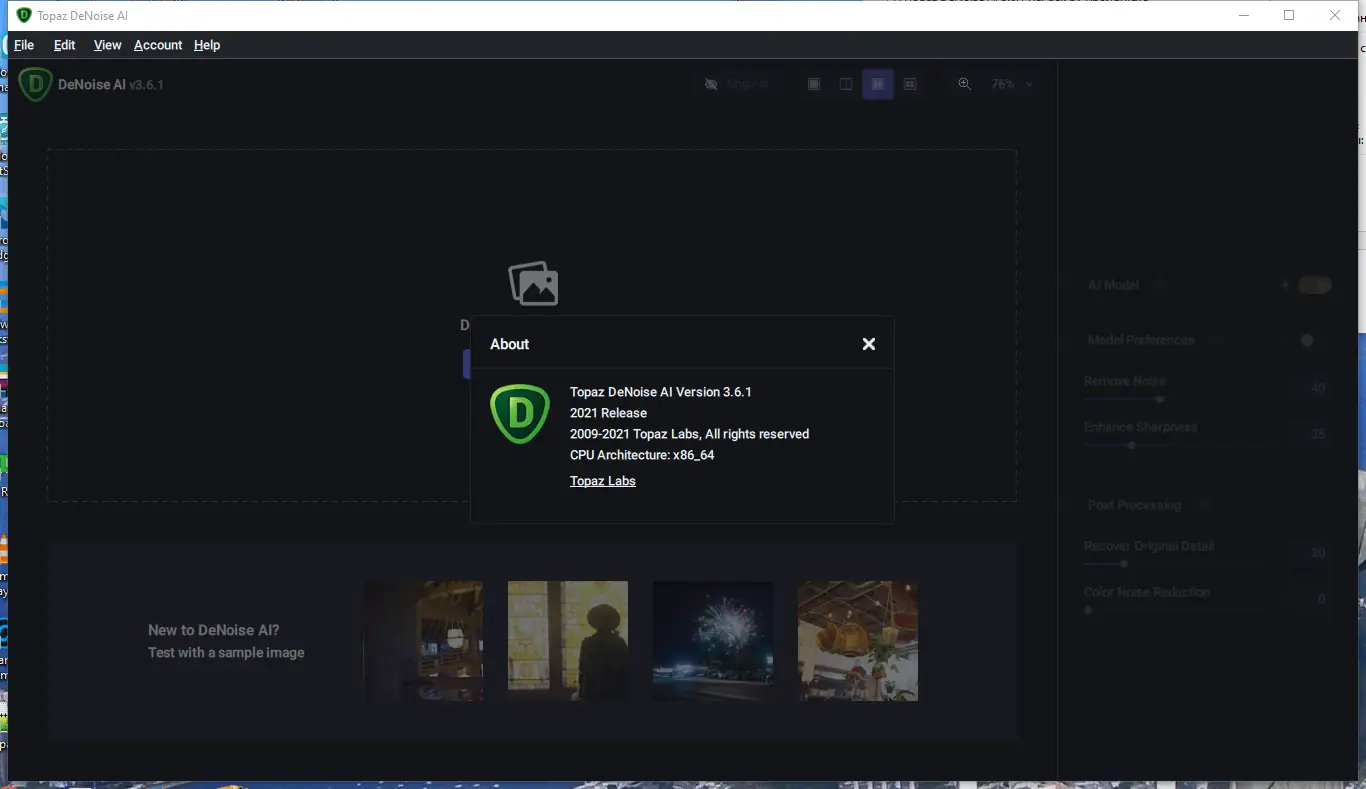Click the DeNoise AI logo in the toolbar
The height and width of the screenshot is (789, 1366).
35,84
